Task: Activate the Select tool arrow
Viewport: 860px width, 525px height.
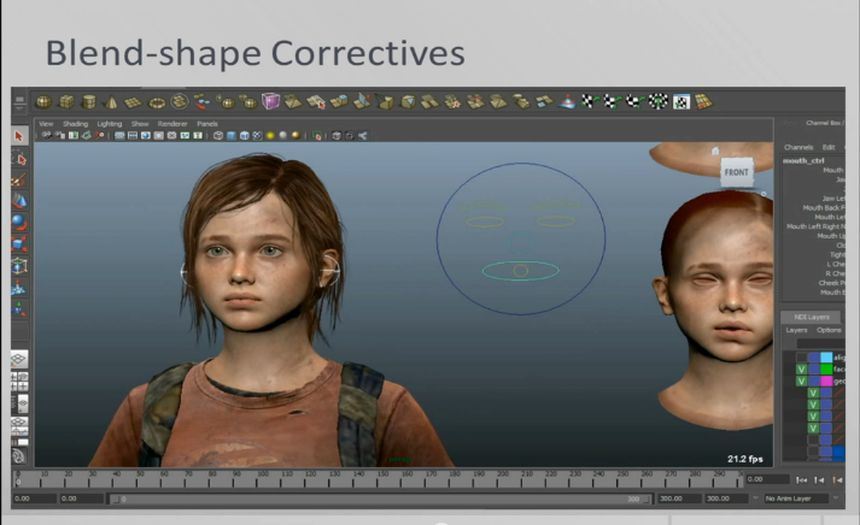Action: click(19, 136)
